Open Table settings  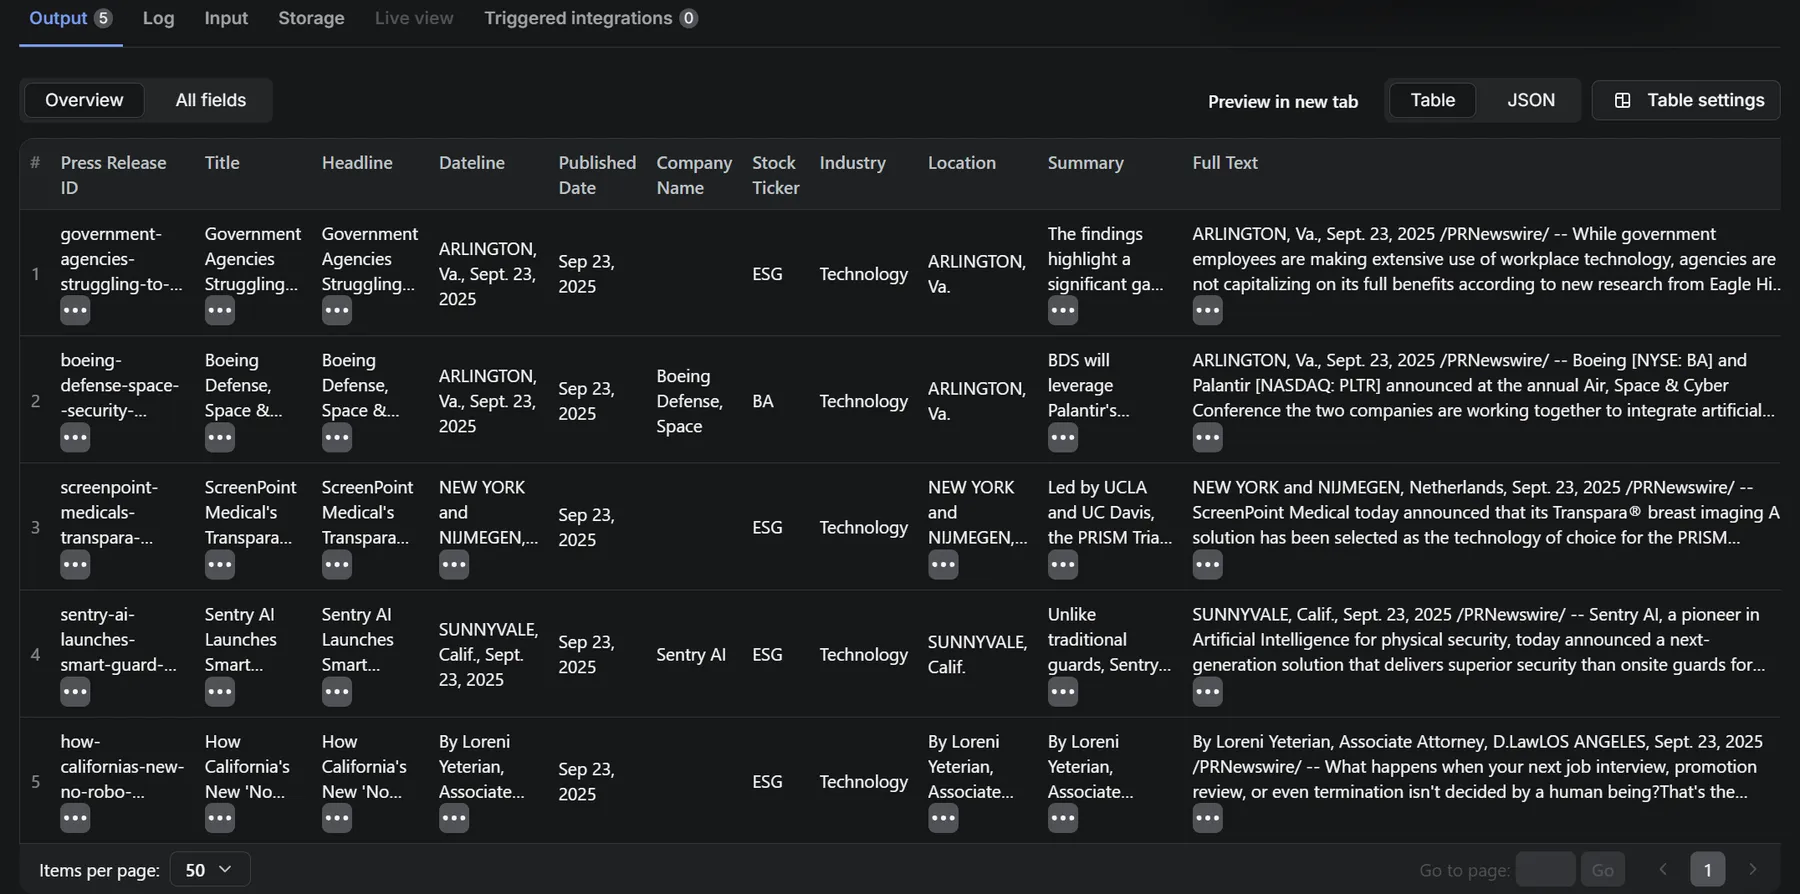(x=1686, y=100)
